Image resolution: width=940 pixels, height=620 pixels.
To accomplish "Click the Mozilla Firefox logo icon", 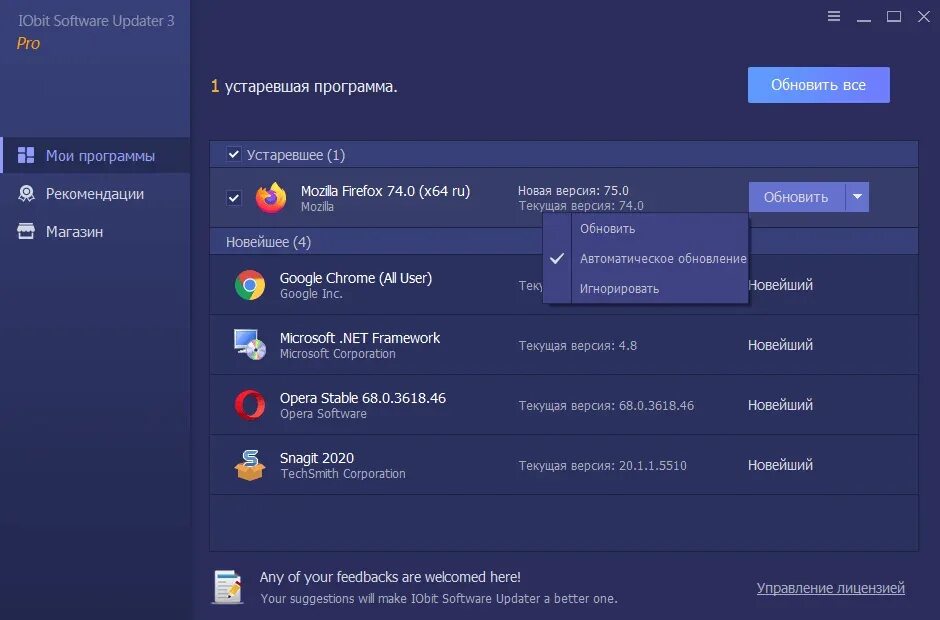I will point(271,197).
